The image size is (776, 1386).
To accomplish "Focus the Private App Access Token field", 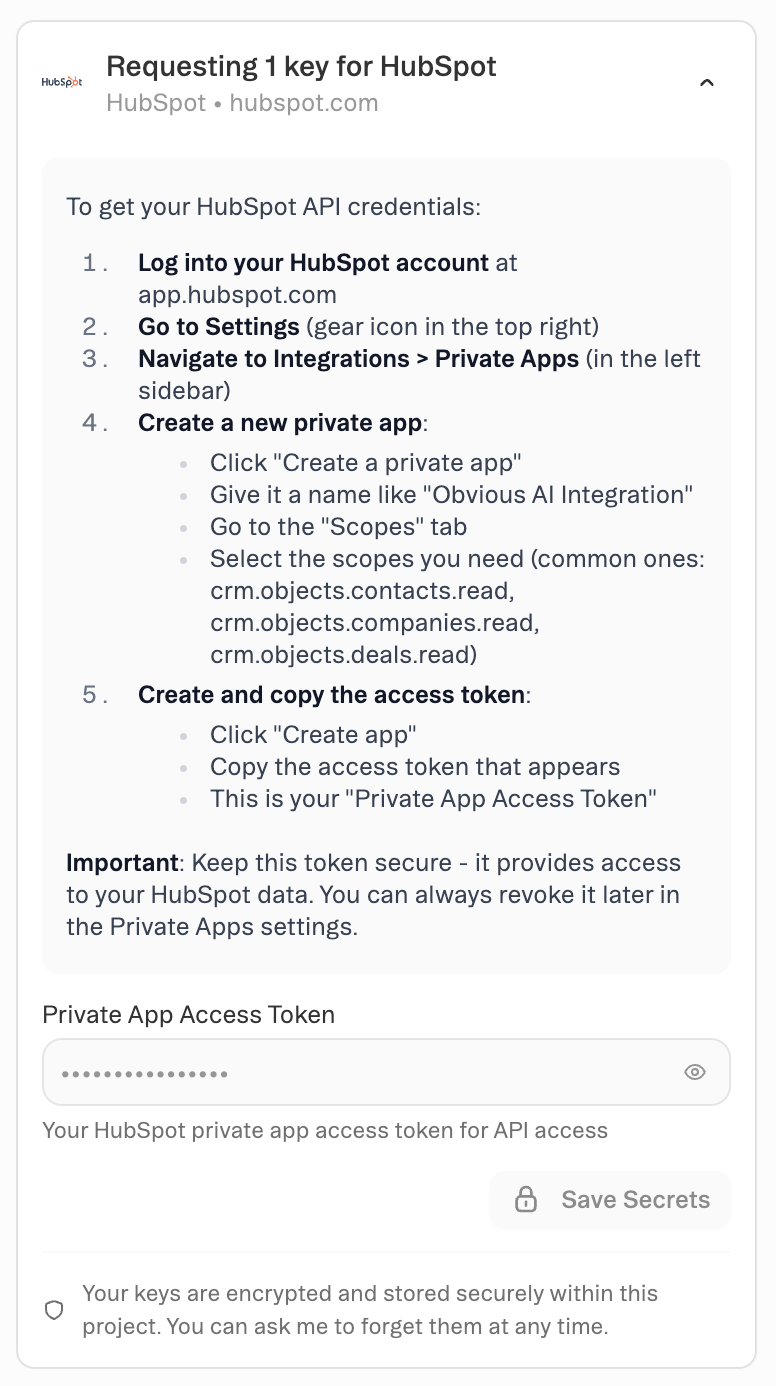I will (360, 1072).
